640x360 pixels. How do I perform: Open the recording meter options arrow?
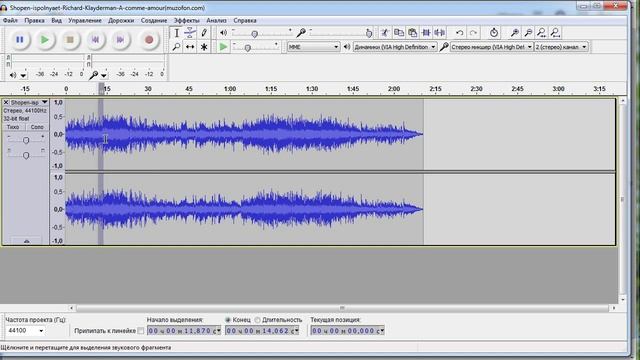tap(104, 76)
